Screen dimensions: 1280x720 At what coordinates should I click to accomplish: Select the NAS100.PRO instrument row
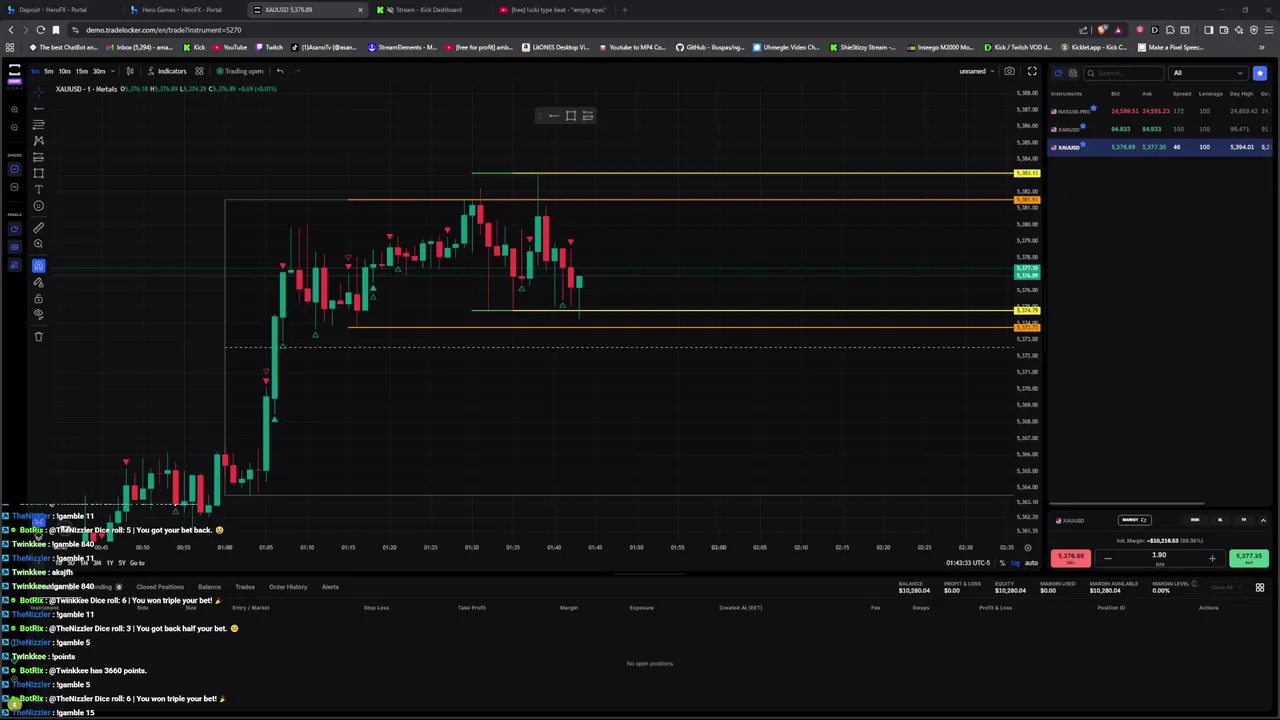coord(1160,111)
